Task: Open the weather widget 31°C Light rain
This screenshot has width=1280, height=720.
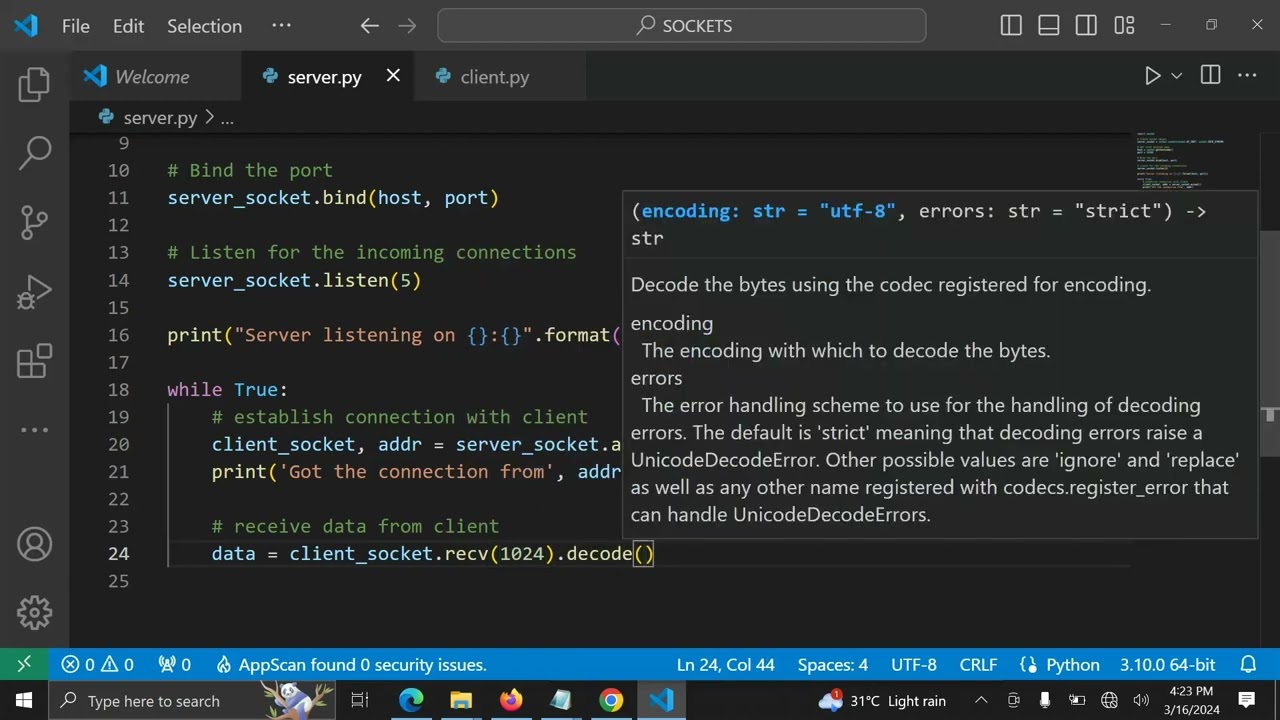Action: coord(882,700)
